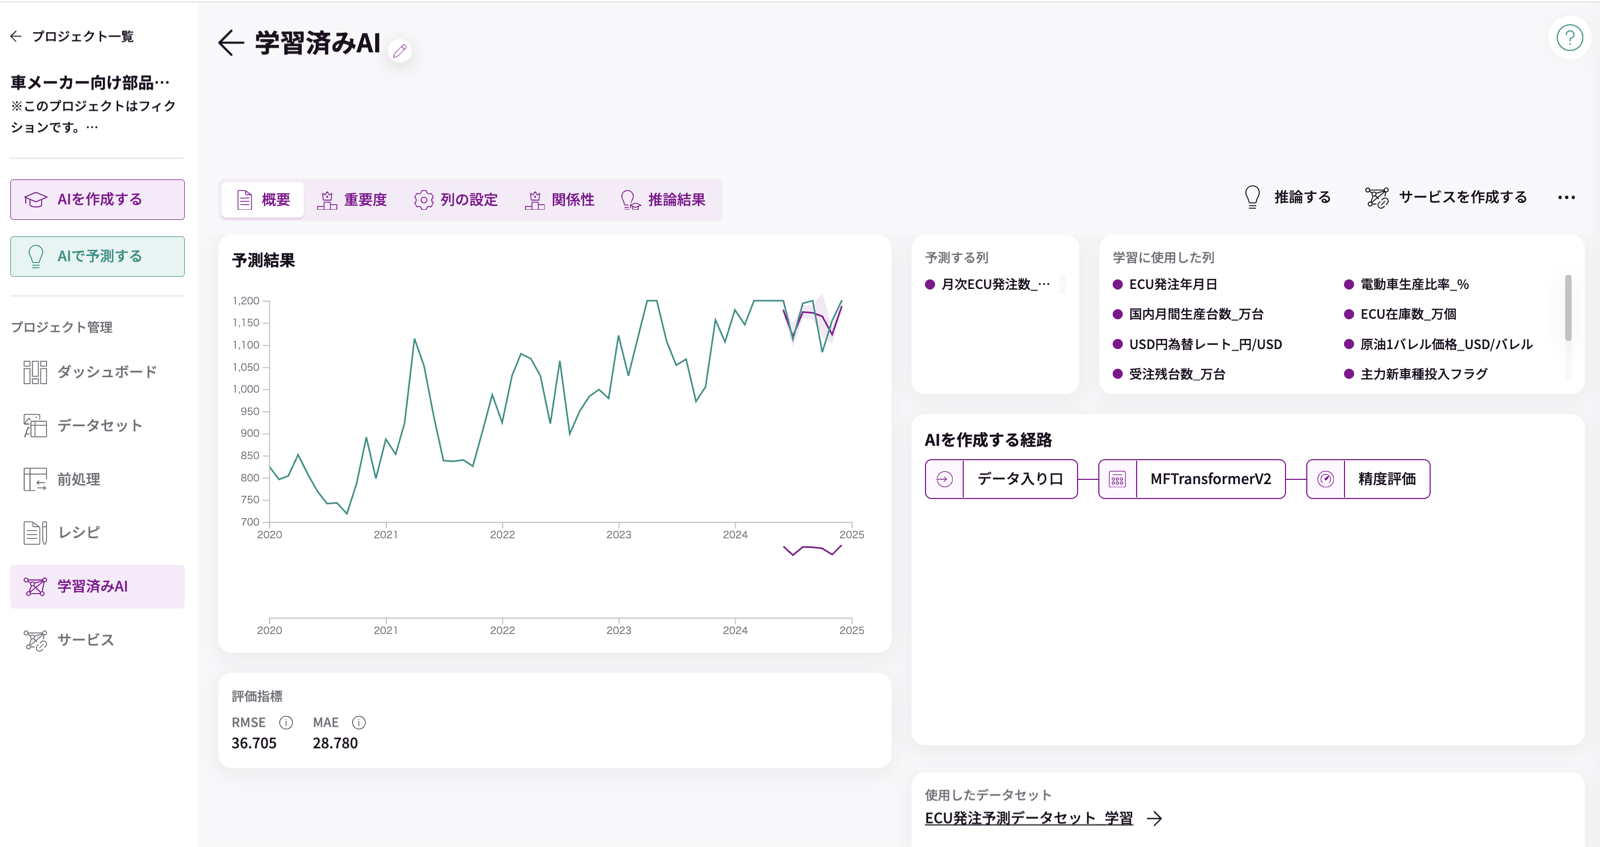Click the 受注残台数_万台 column entry
Viewport: 1600px width, 847px height.
[x=1169, y=374]
